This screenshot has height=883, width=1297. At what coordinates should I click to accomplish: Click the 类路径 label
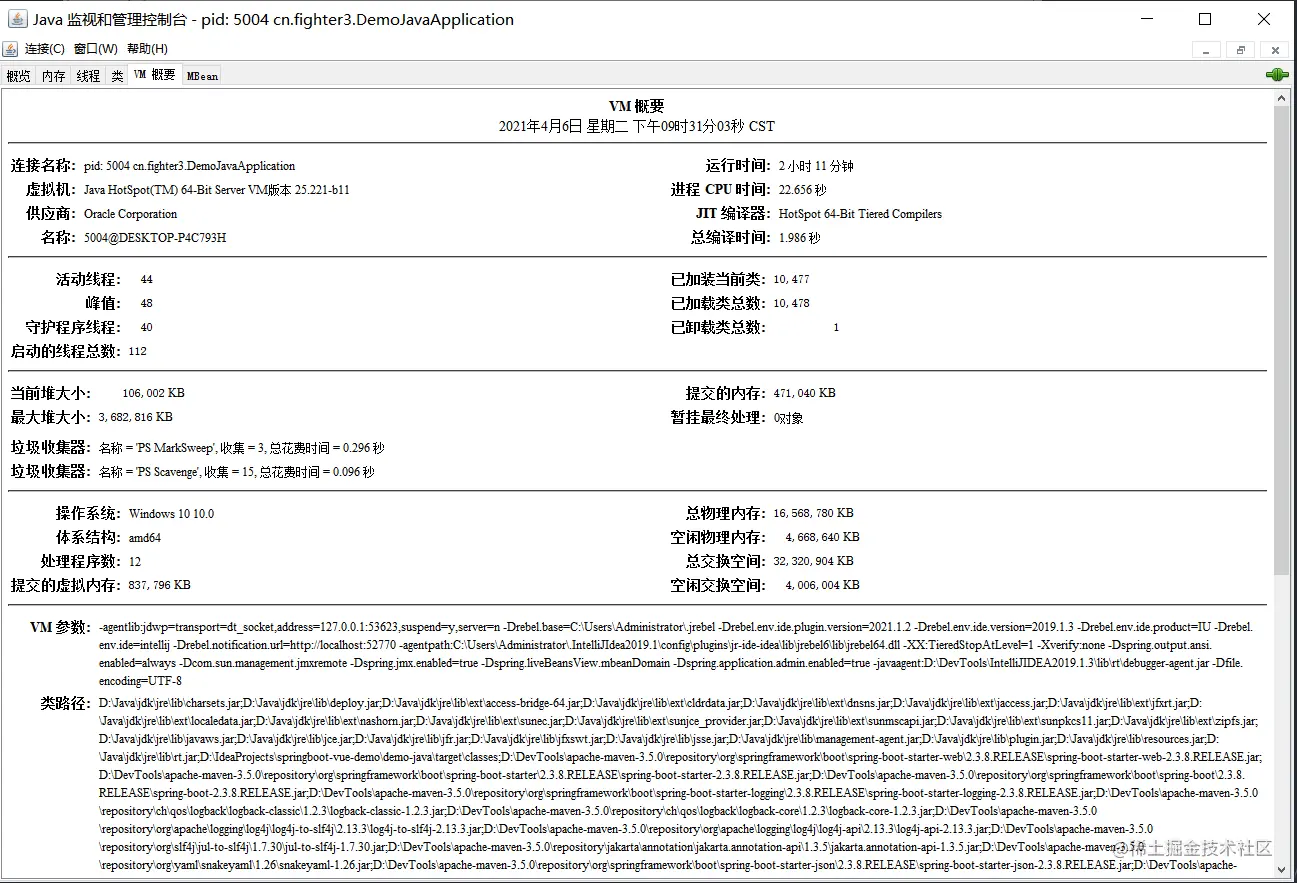pyautogui.click(x=66, y=704)
